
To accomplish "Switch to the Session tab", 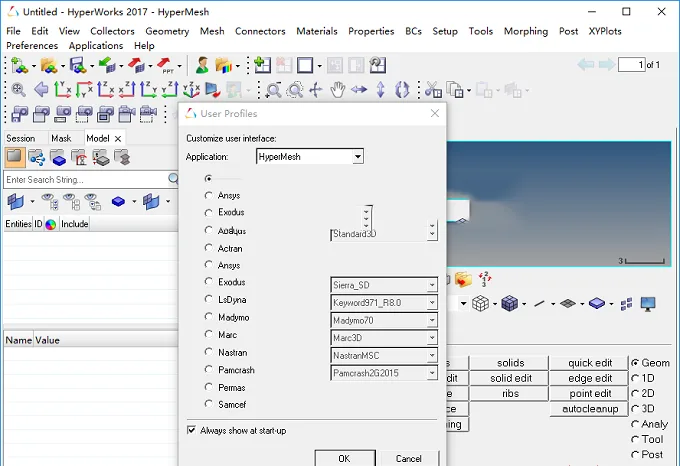I will coord(21,138).
